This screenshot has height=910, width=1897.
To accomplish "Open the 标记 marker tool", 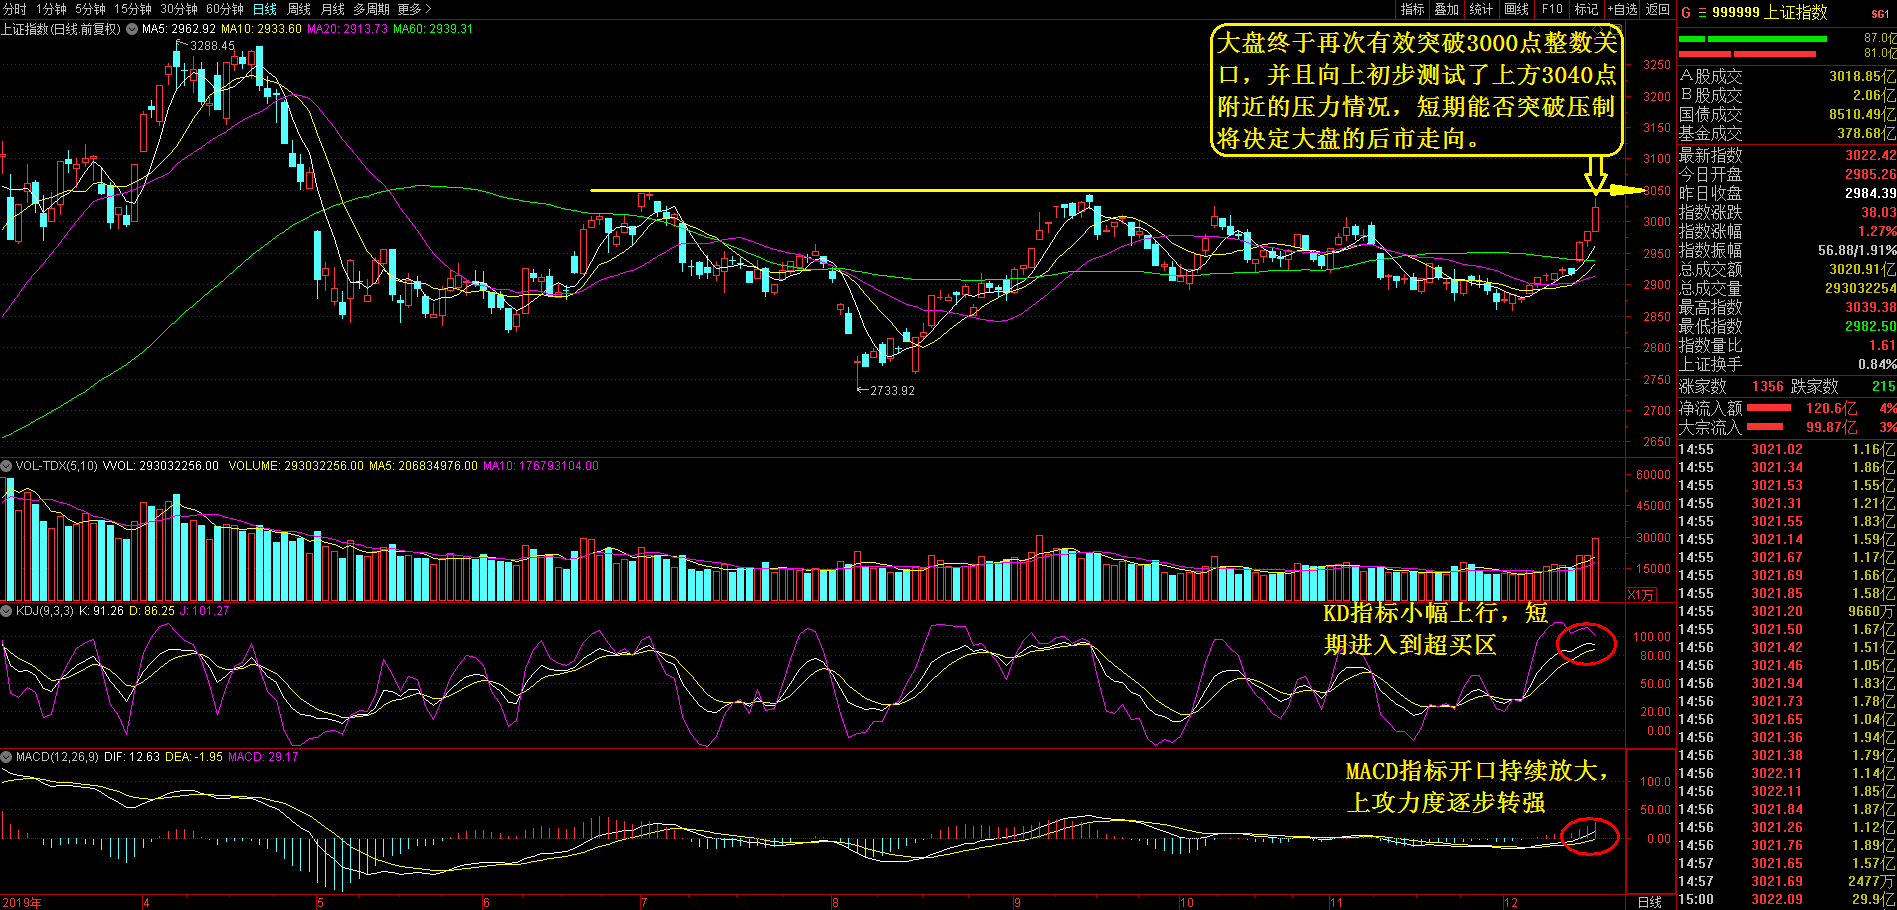I will click(x=1586, y=9).
